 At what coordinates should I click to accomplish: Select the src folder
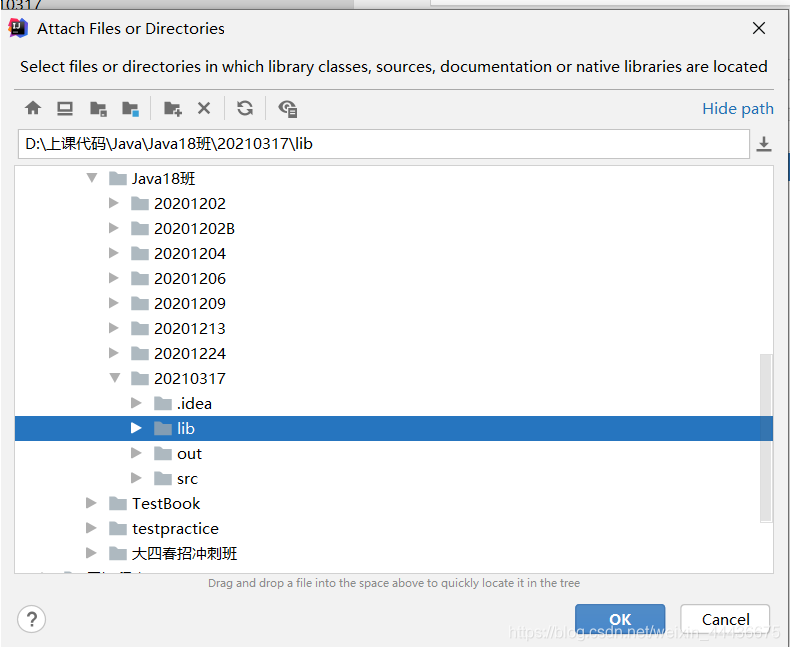[187, 478]
